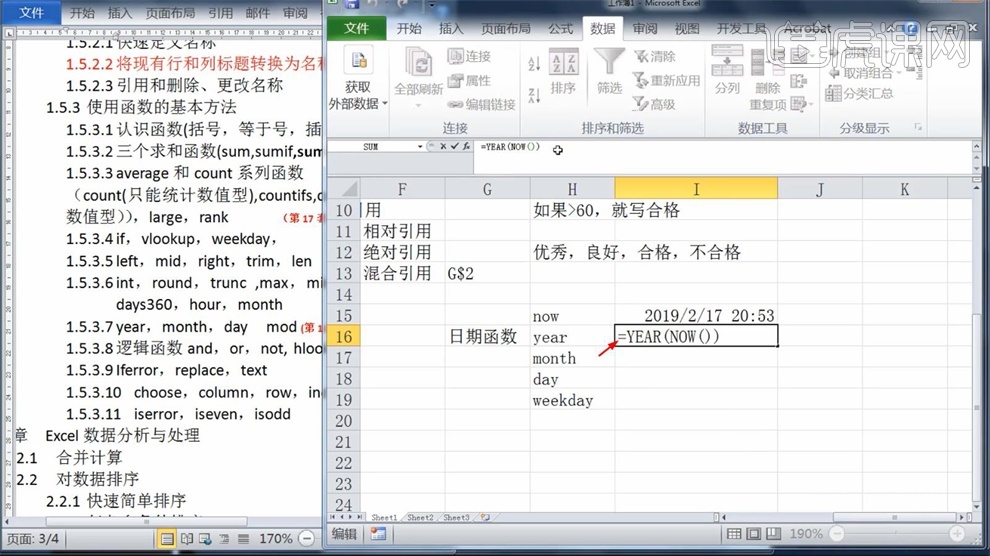Viewport: 990px width, 556px height.
Task: Expand the Refresh All dropdown arrow
Action: (x=418, y=105)
